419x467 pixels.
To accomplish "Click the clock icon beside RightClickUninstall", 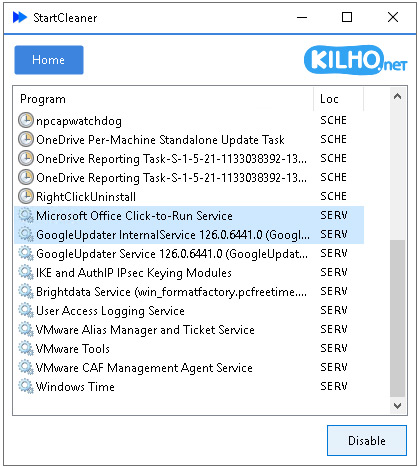I will point(26,196).
